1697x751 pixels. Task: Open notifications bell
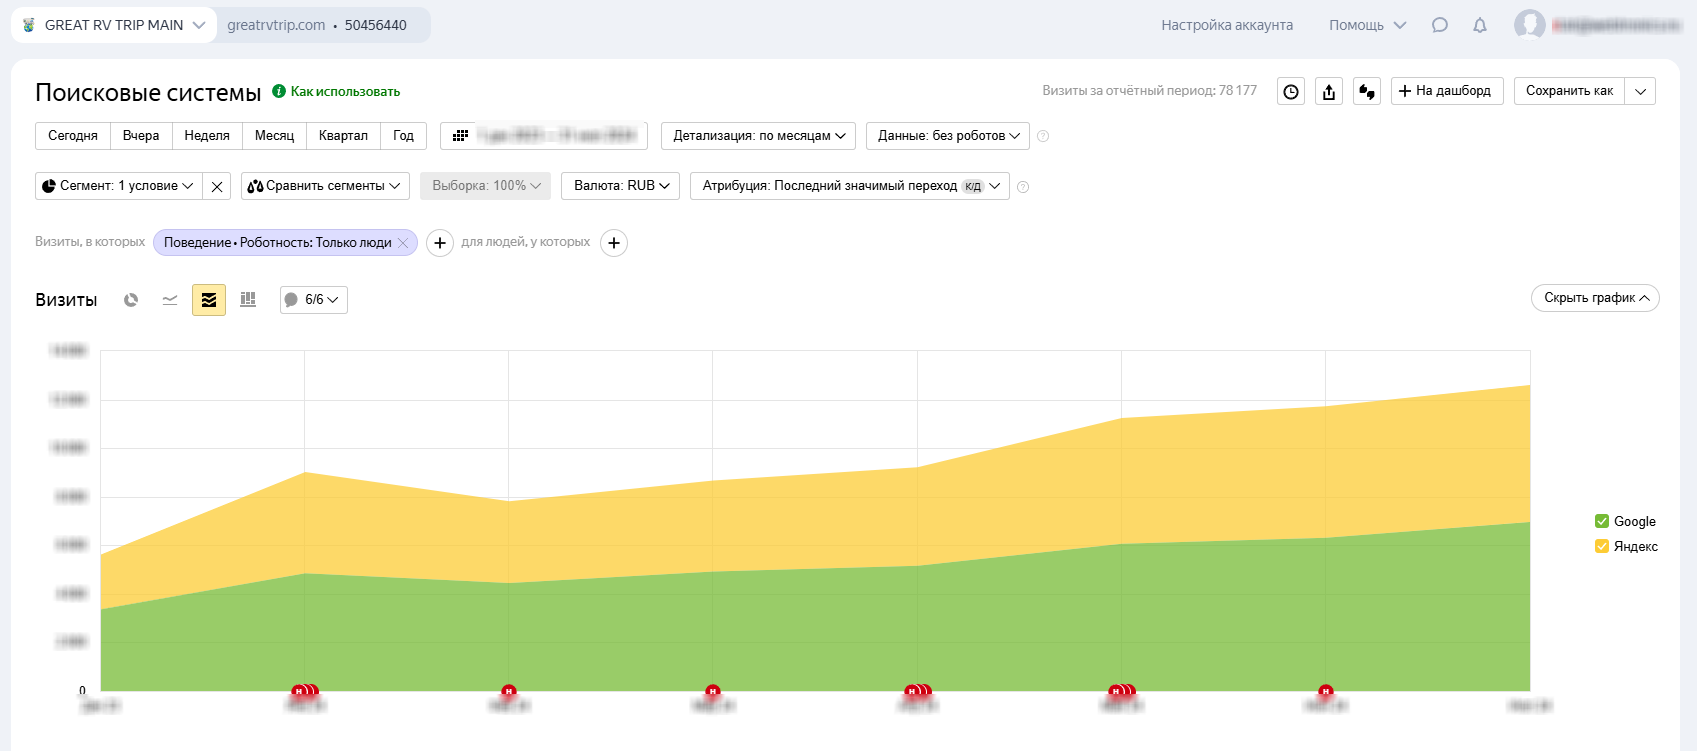pos(1480,25)
